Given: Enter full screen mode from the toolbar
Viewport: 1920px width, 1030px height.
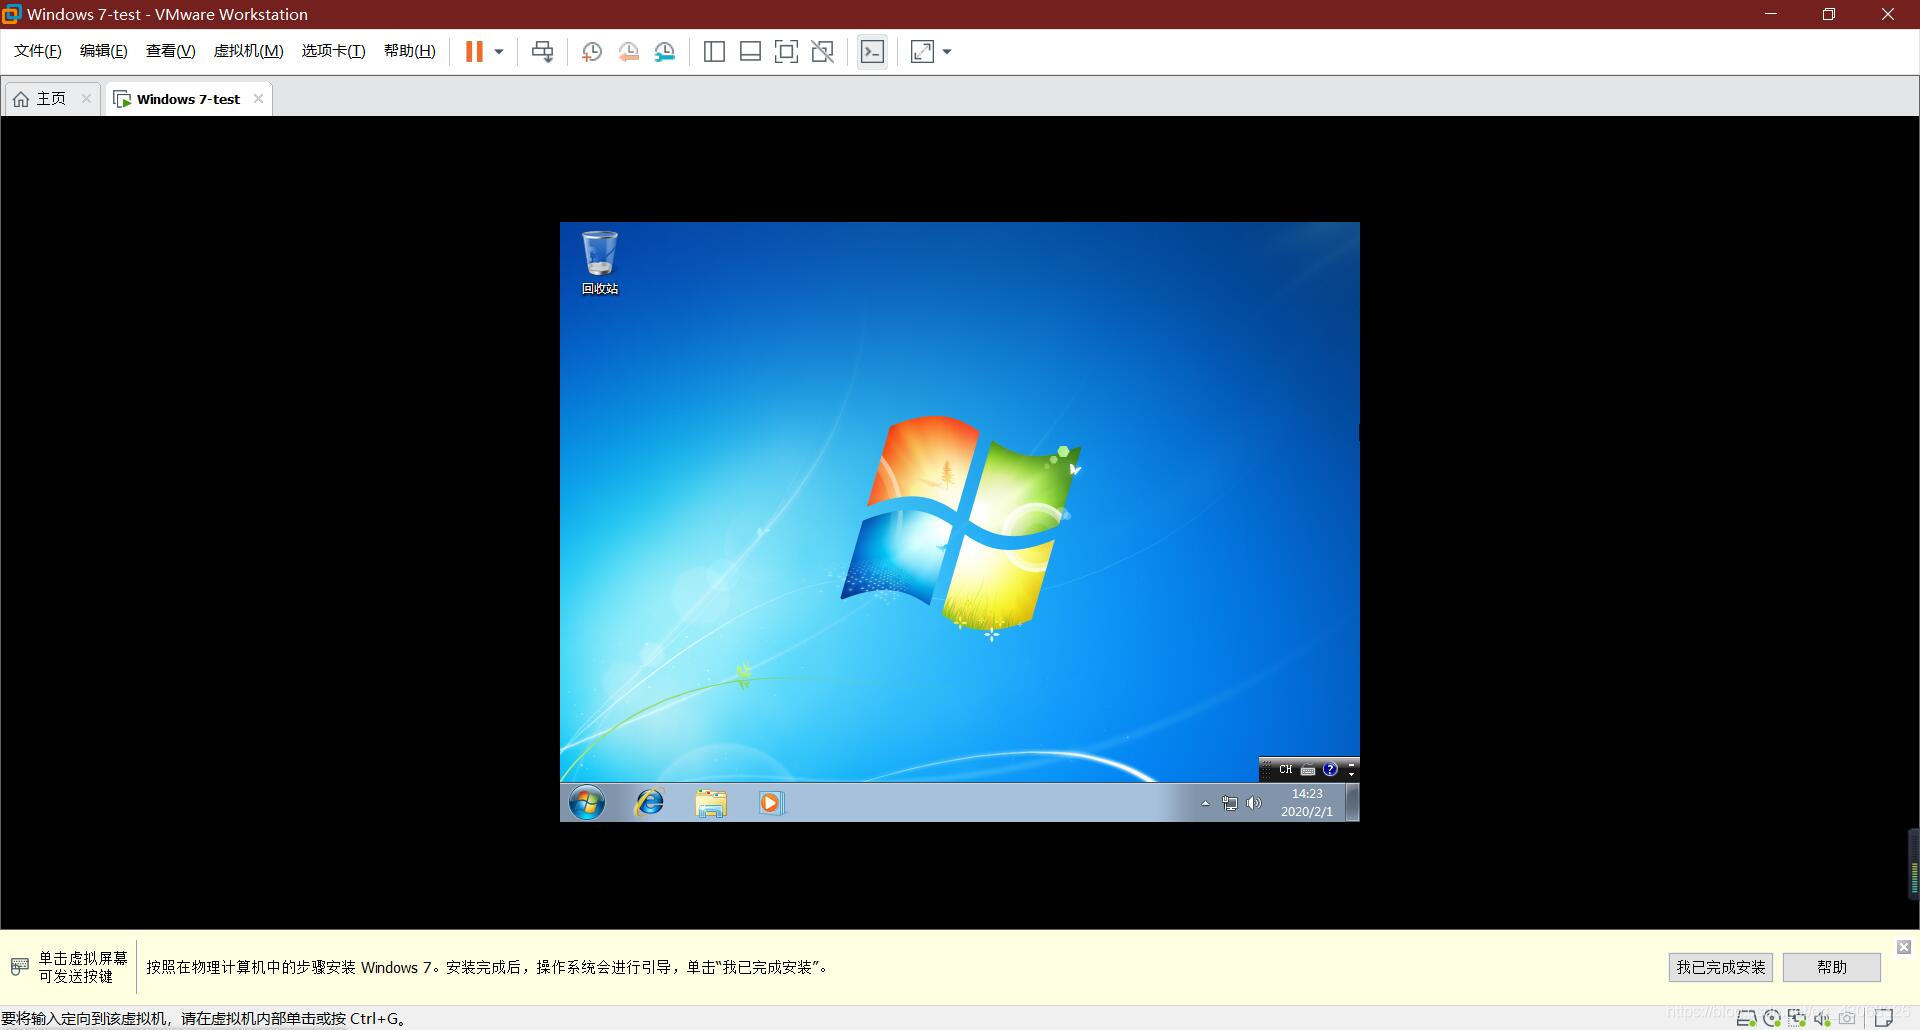Looking at the screenshot, I should (x=786, y=52).
